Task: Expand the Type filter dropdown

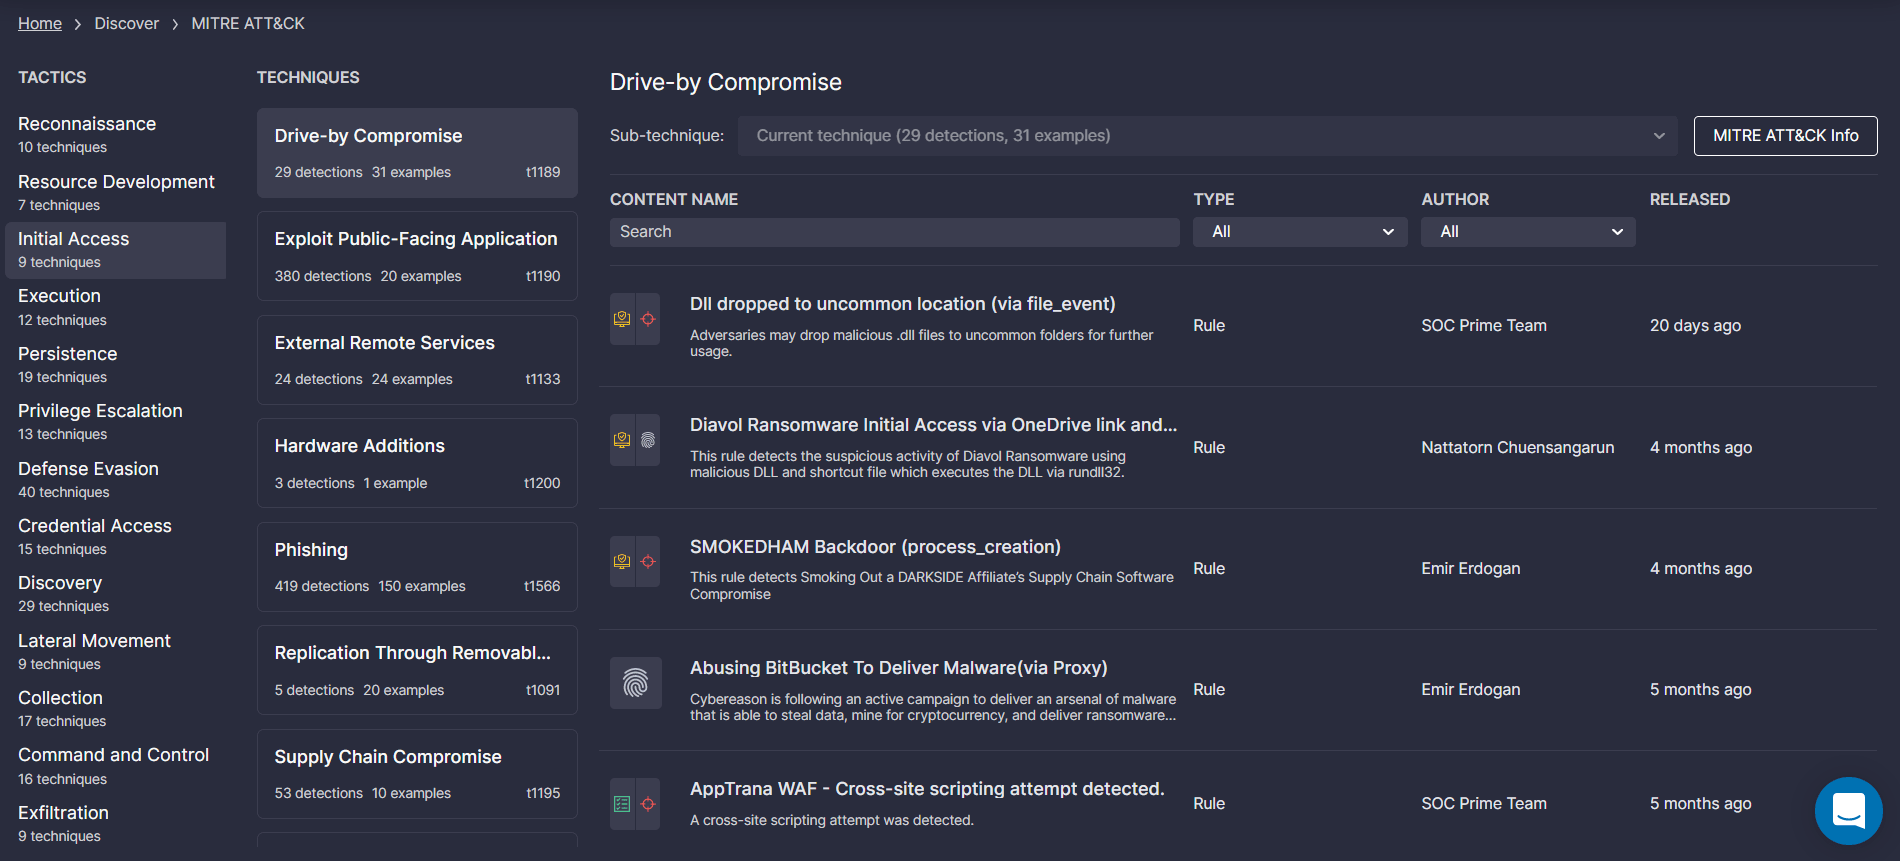Action: click(x=1300, y=232)
